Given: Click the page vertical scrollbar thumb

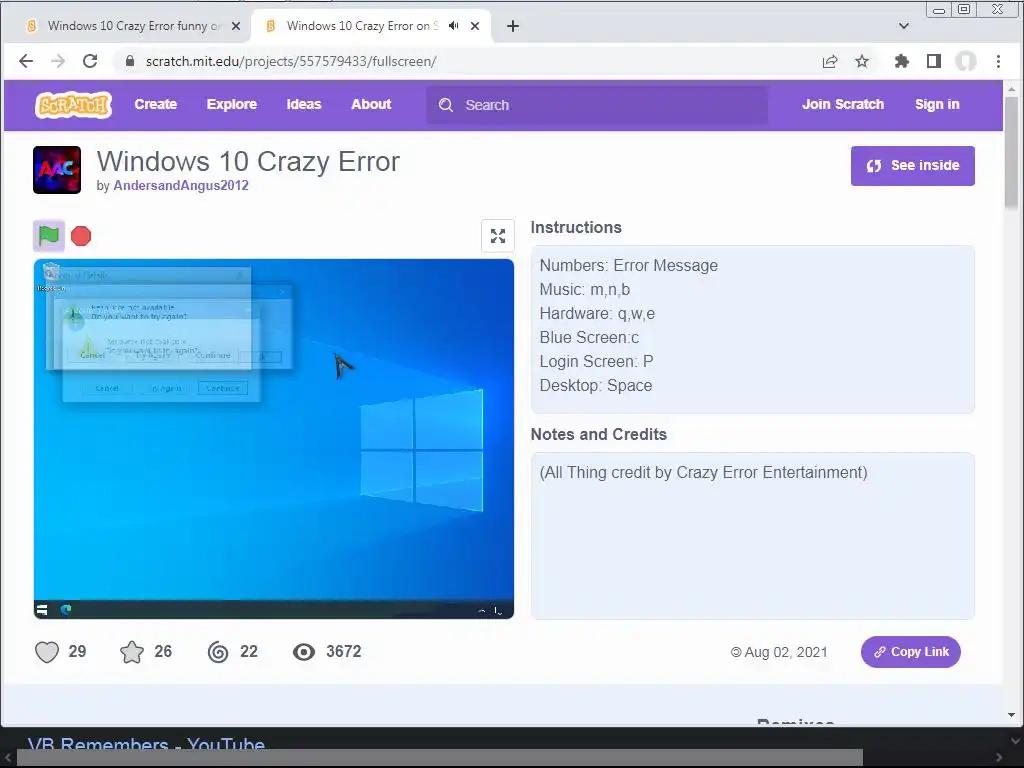Looking at the screenshot, I should click(x=1012, y=153).
